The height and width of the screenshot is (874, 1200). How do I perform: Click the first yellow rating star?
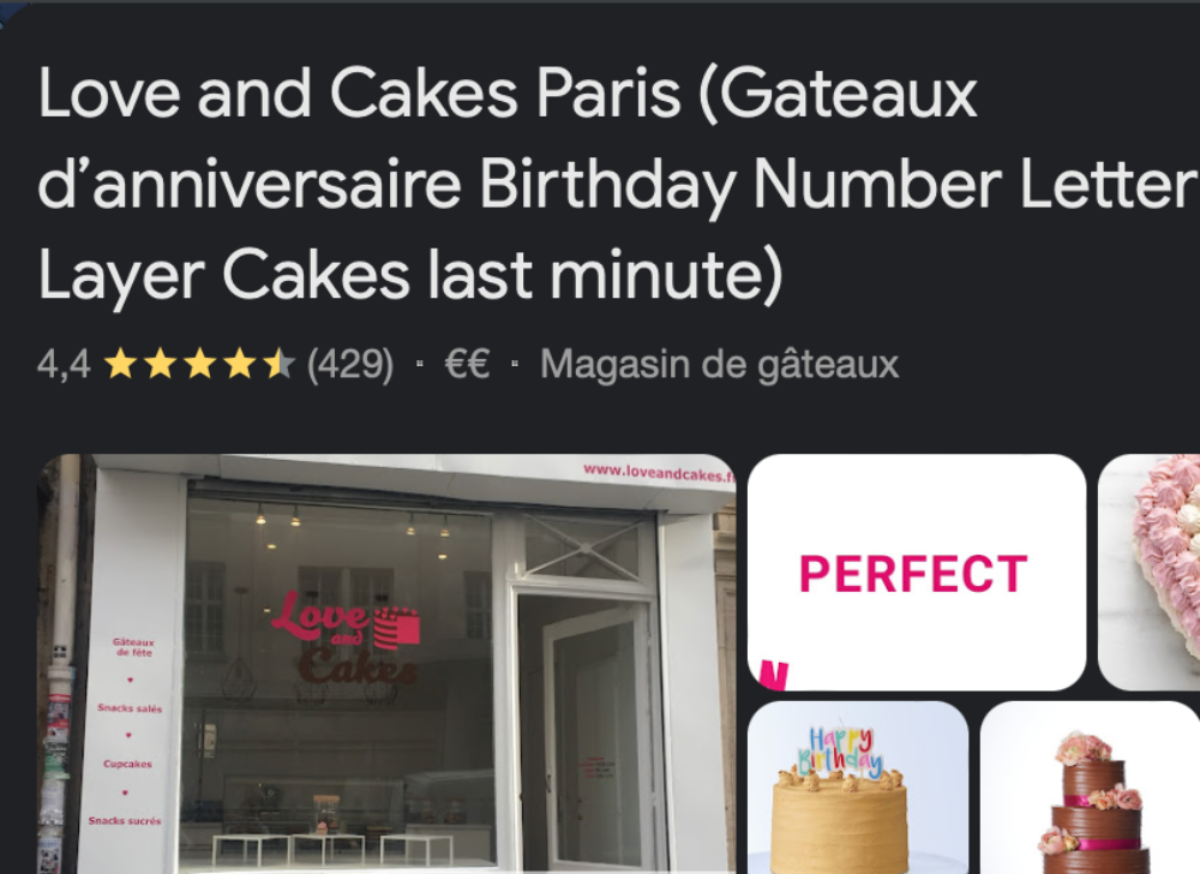pos(121,364)
